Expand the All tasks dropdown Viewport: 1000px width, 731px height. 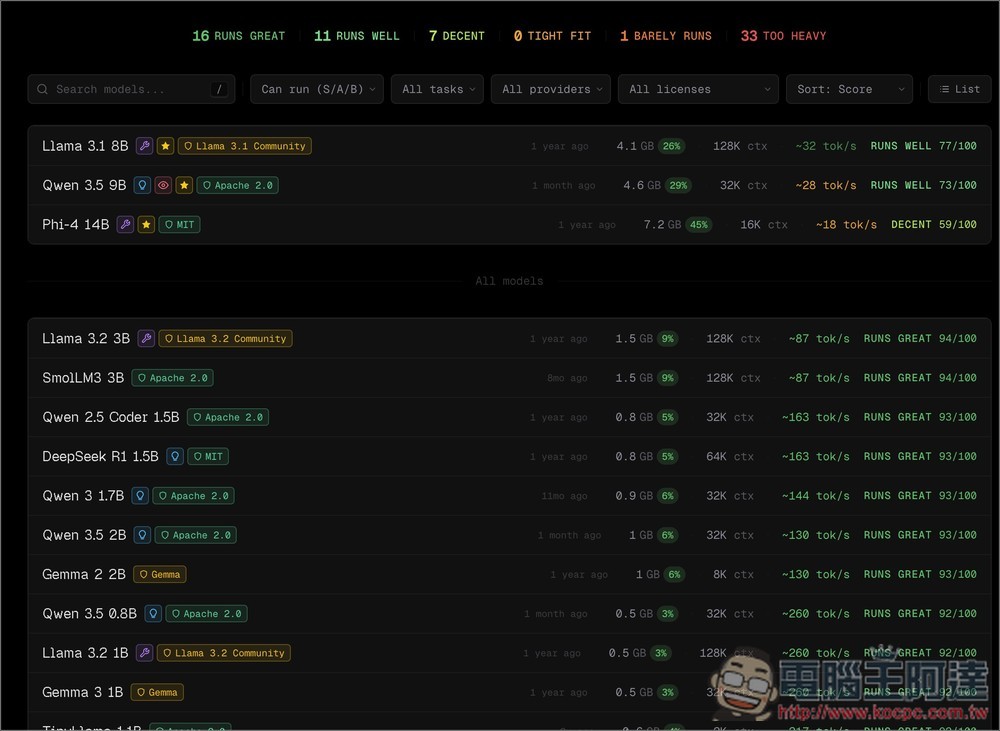(x=437, y=89)
